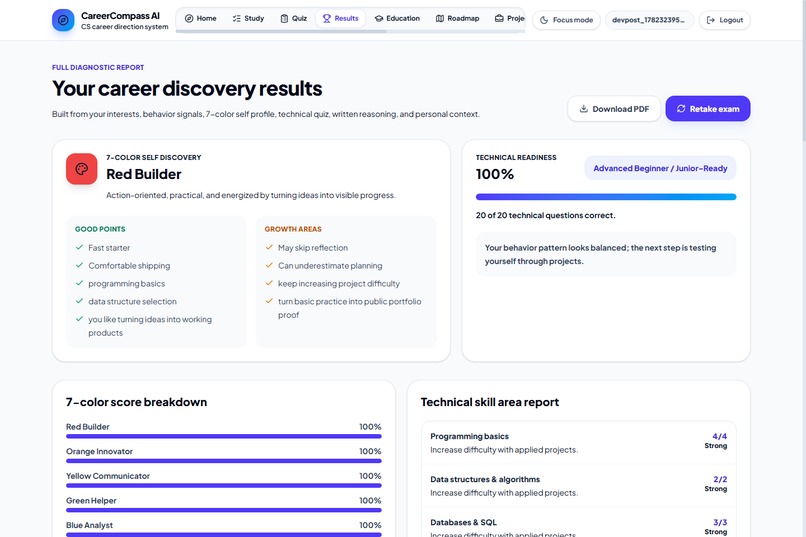806x537 pixels.
Task: Click the red palette icon for Red Builder
Action: click(82, 169)
